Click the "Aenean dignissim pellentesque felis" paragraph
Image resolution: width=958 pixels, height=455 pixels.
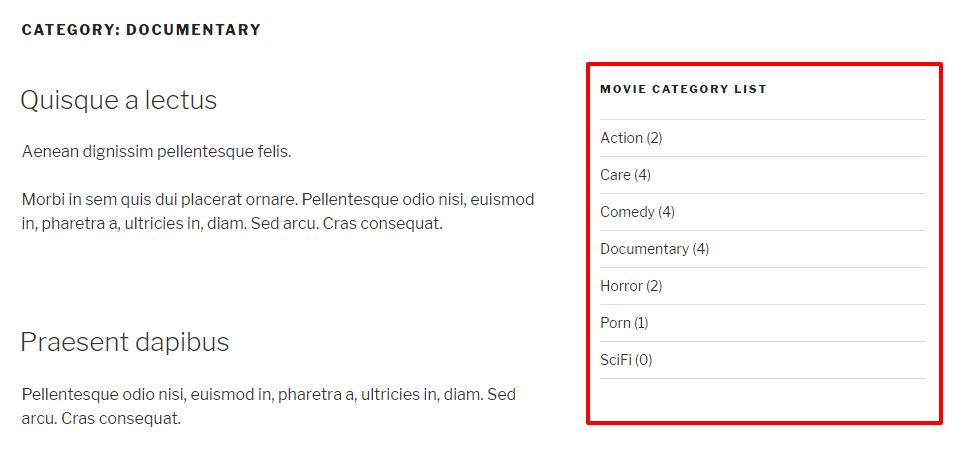[x=156, y=152]
